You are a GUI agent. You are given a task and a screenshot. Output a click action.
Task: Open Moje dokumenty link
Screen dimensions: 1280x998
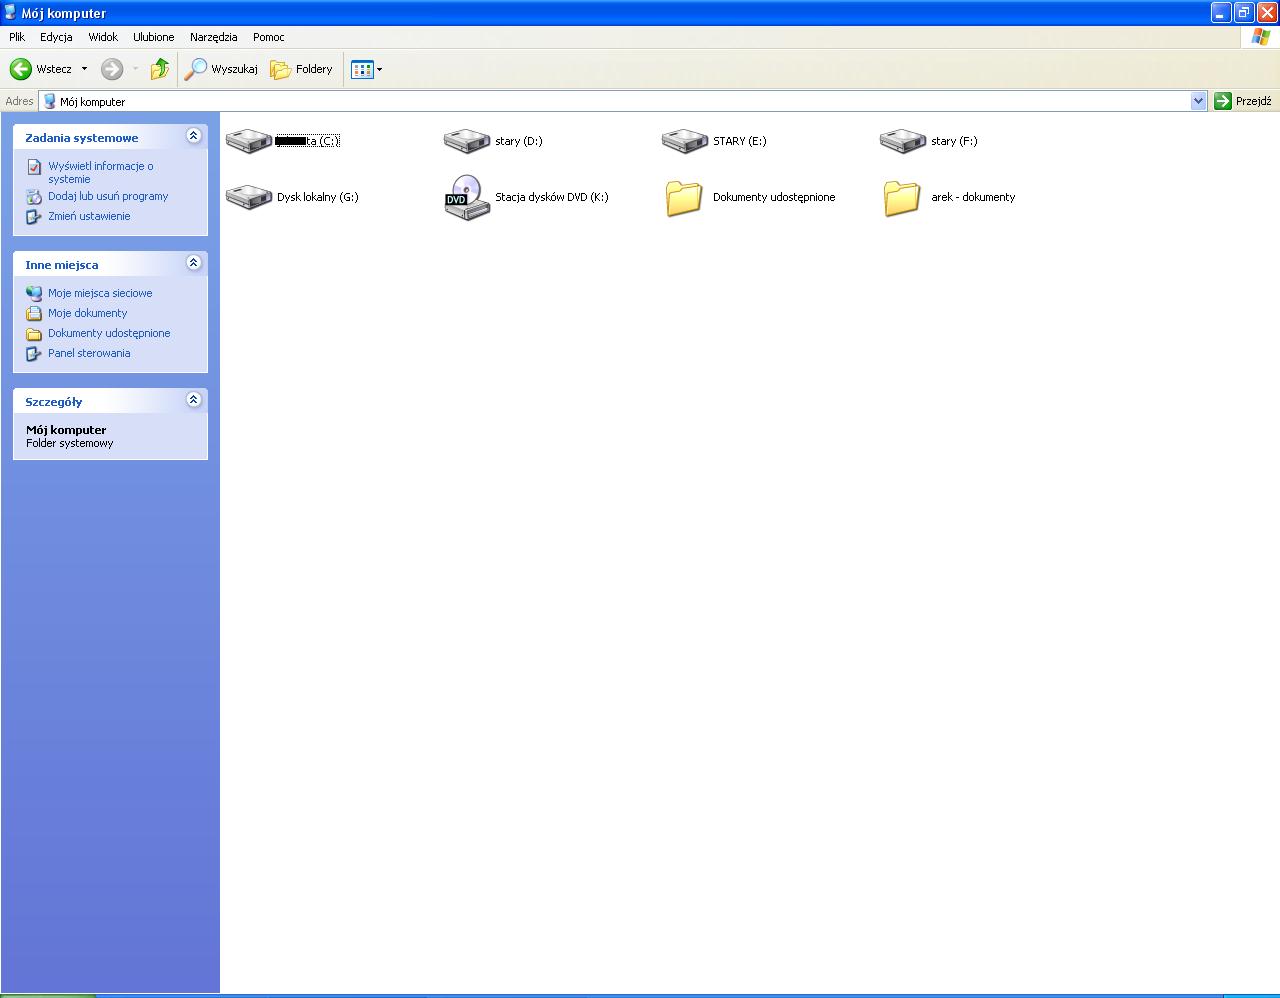tap(88, 313)
